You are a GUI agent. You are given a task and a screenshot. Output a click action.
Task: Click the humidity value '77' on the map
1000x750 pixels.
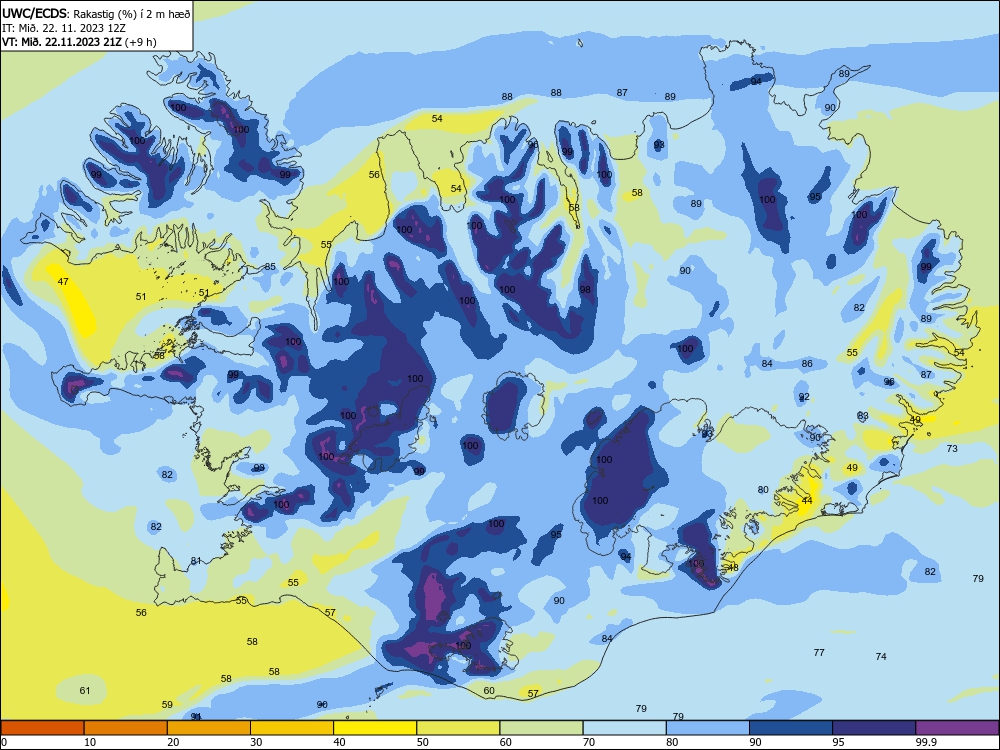pos(820,652)
